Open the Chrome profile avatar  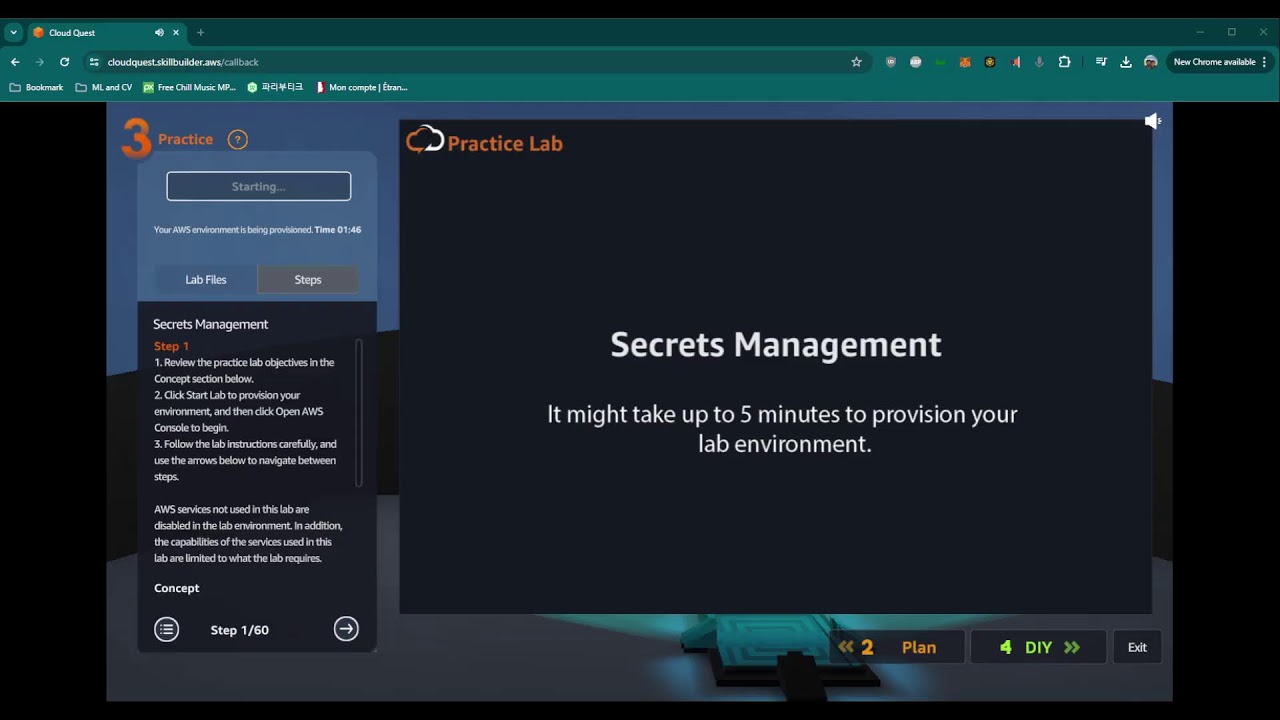(x=1151, y=62)
